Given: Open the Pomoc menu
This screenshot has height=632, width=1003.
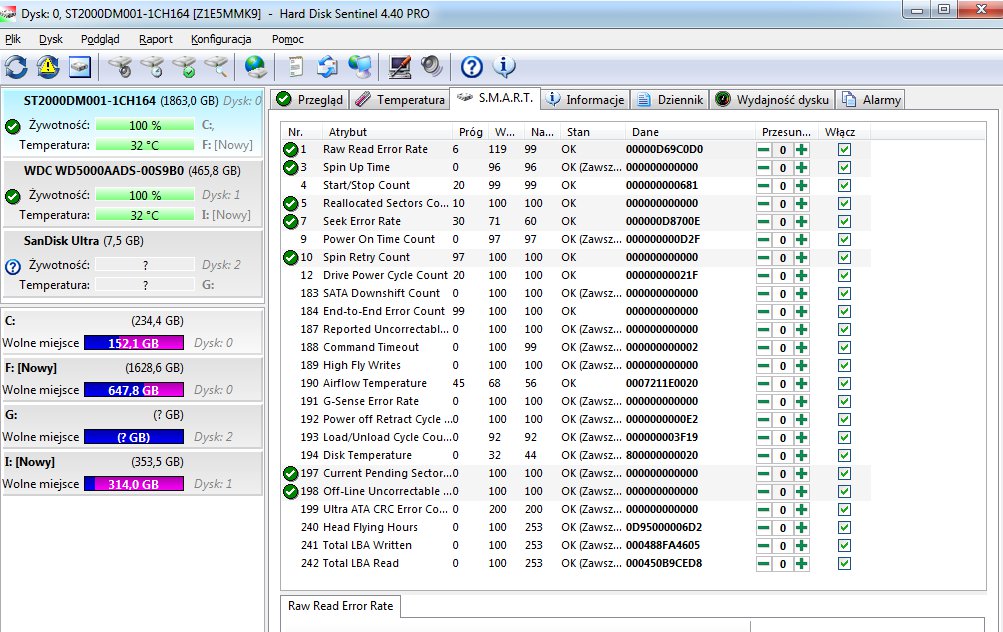Looking at the screenshot, I should (287, 39).
